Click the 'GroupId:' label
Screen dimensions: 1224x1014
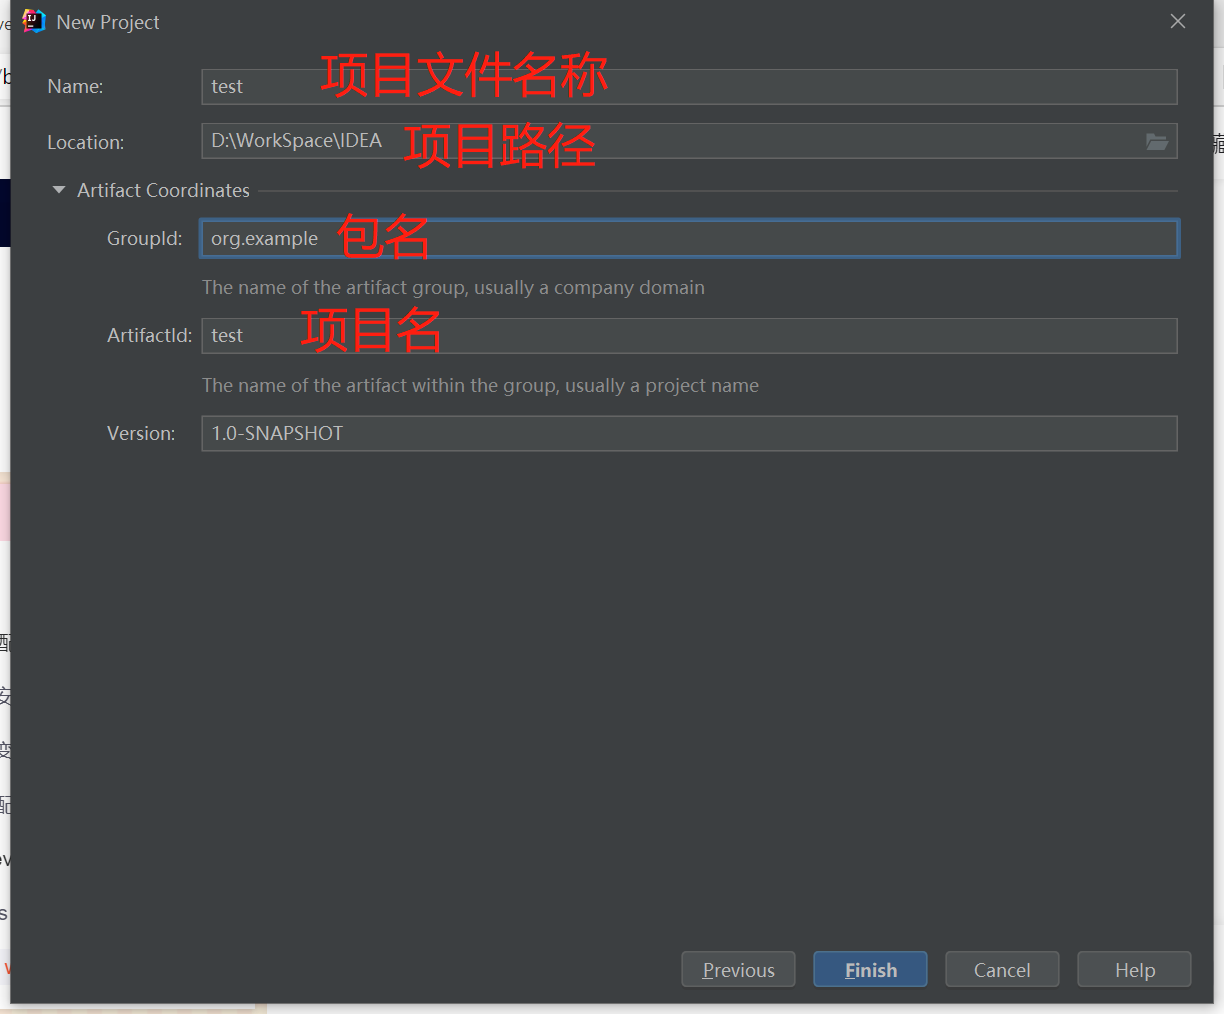(x=145, y=239)
